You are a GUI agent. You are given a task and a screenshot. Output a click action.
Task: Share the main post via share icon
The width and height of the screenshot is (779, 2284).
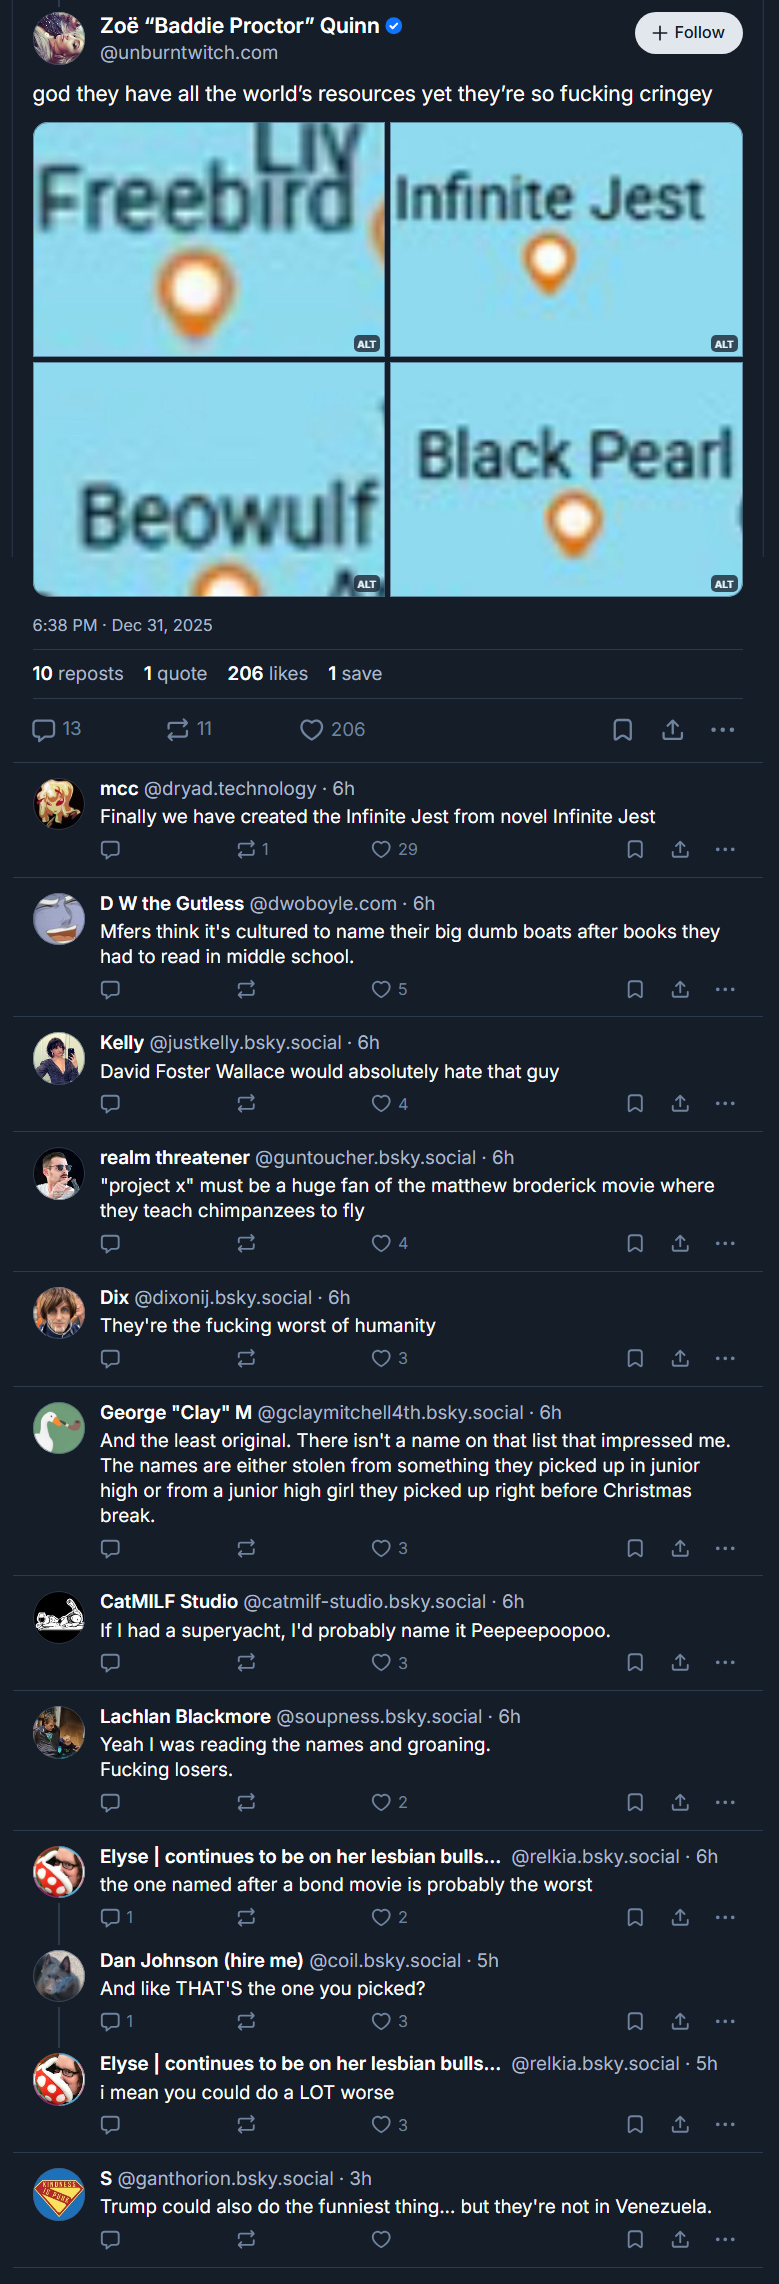(673, 730)
